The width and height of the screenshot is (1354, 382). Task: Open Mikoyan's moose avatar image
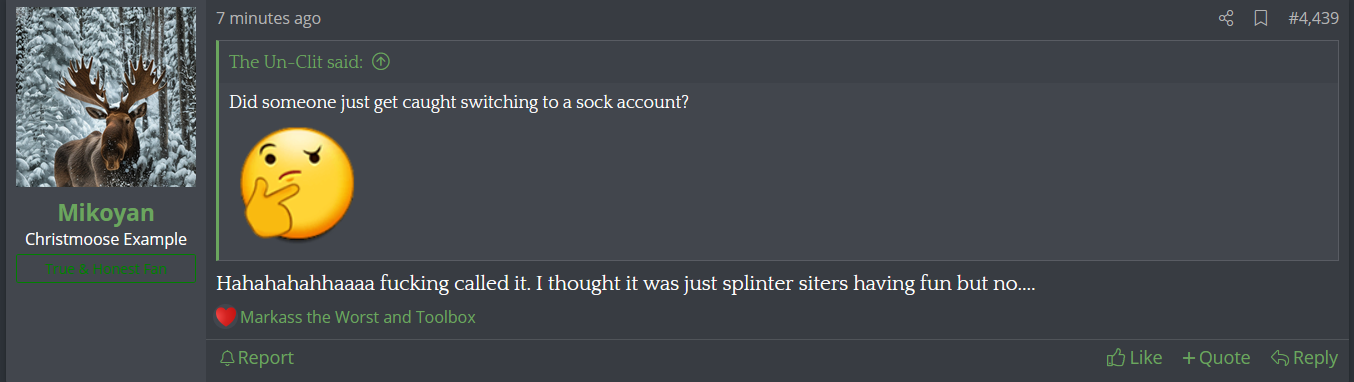[x=106, y=97]
